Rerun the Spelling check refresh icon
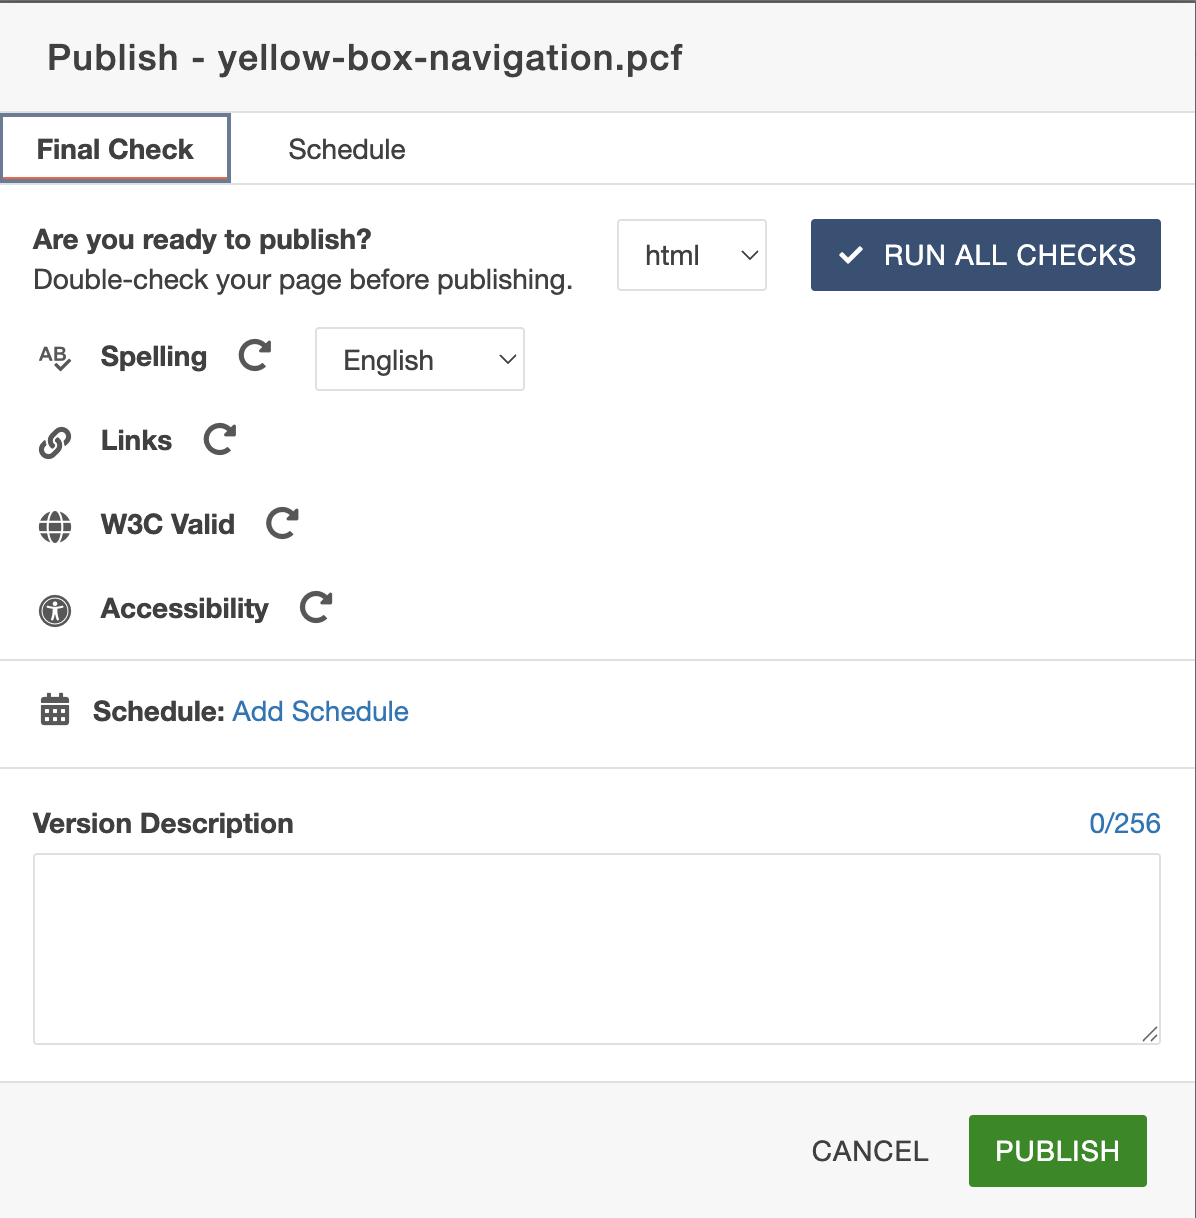 [x=255, y=355]
